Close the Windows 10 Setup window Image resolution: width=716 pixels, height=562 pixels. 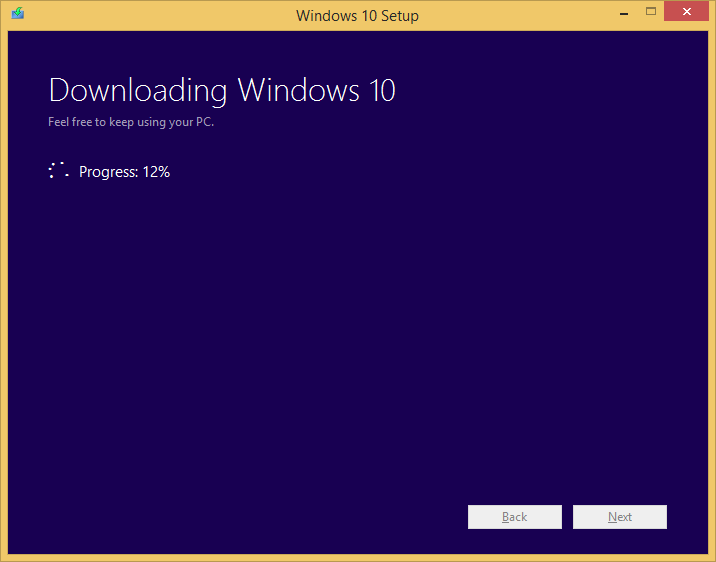click(690, 12)
